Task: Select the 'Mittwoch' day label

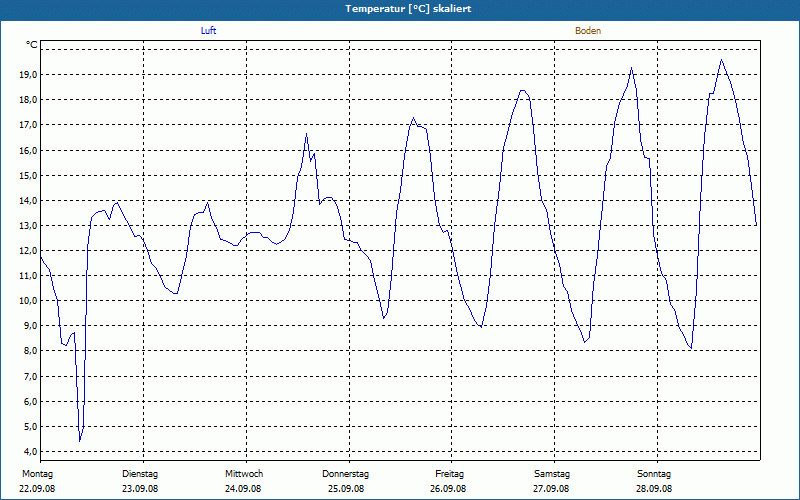Action: point(244,474)
